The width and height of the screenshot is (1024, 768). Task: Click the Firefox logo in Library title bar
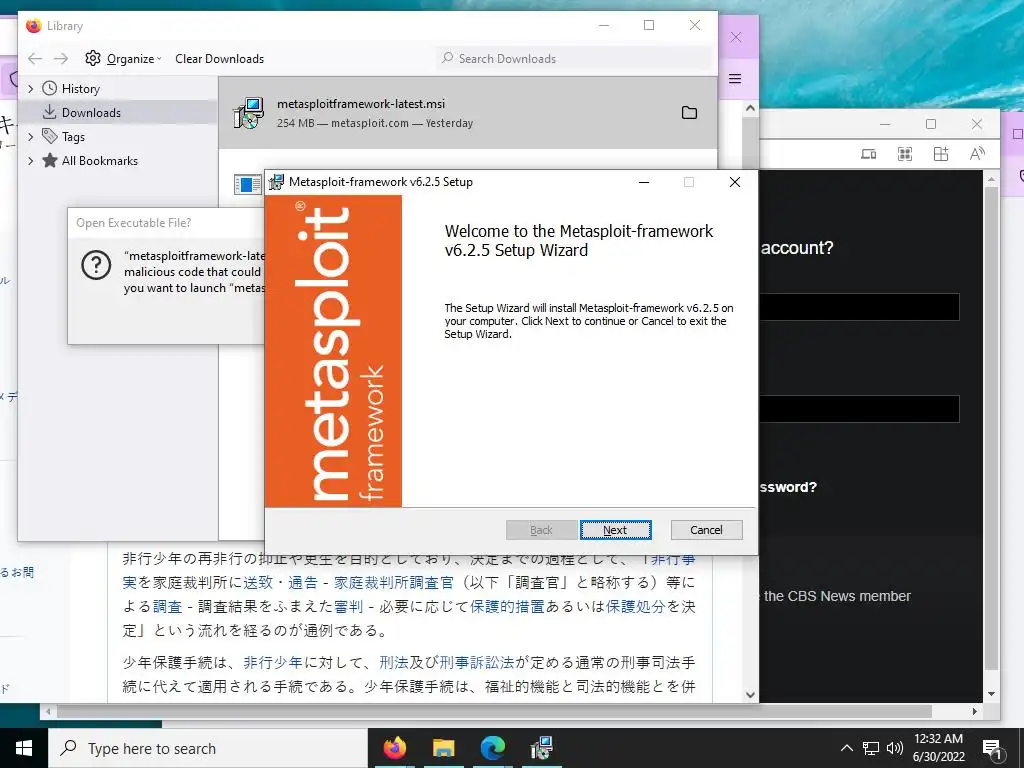click(x=33, y=26)
